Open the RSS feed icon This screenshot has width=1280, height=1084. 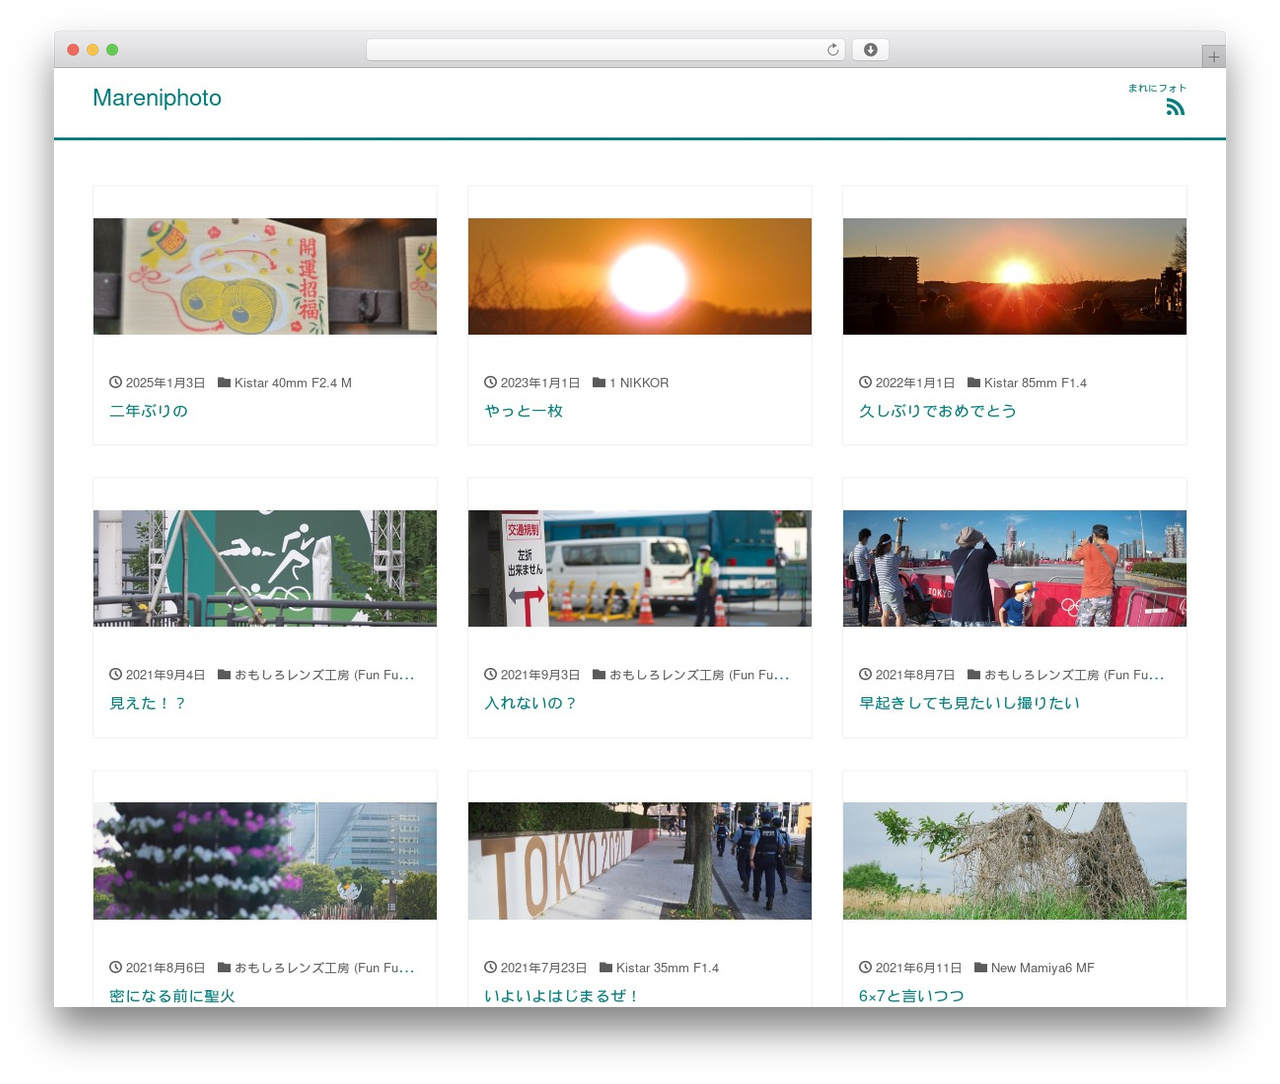coord(1175,107)
